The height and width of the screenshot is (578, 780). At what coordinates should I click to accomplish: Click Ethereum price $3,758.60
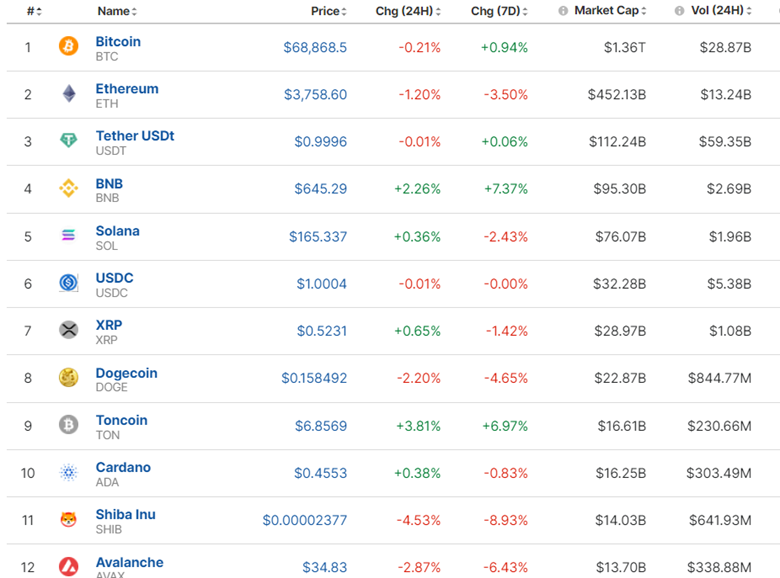(x=315, y=95)
